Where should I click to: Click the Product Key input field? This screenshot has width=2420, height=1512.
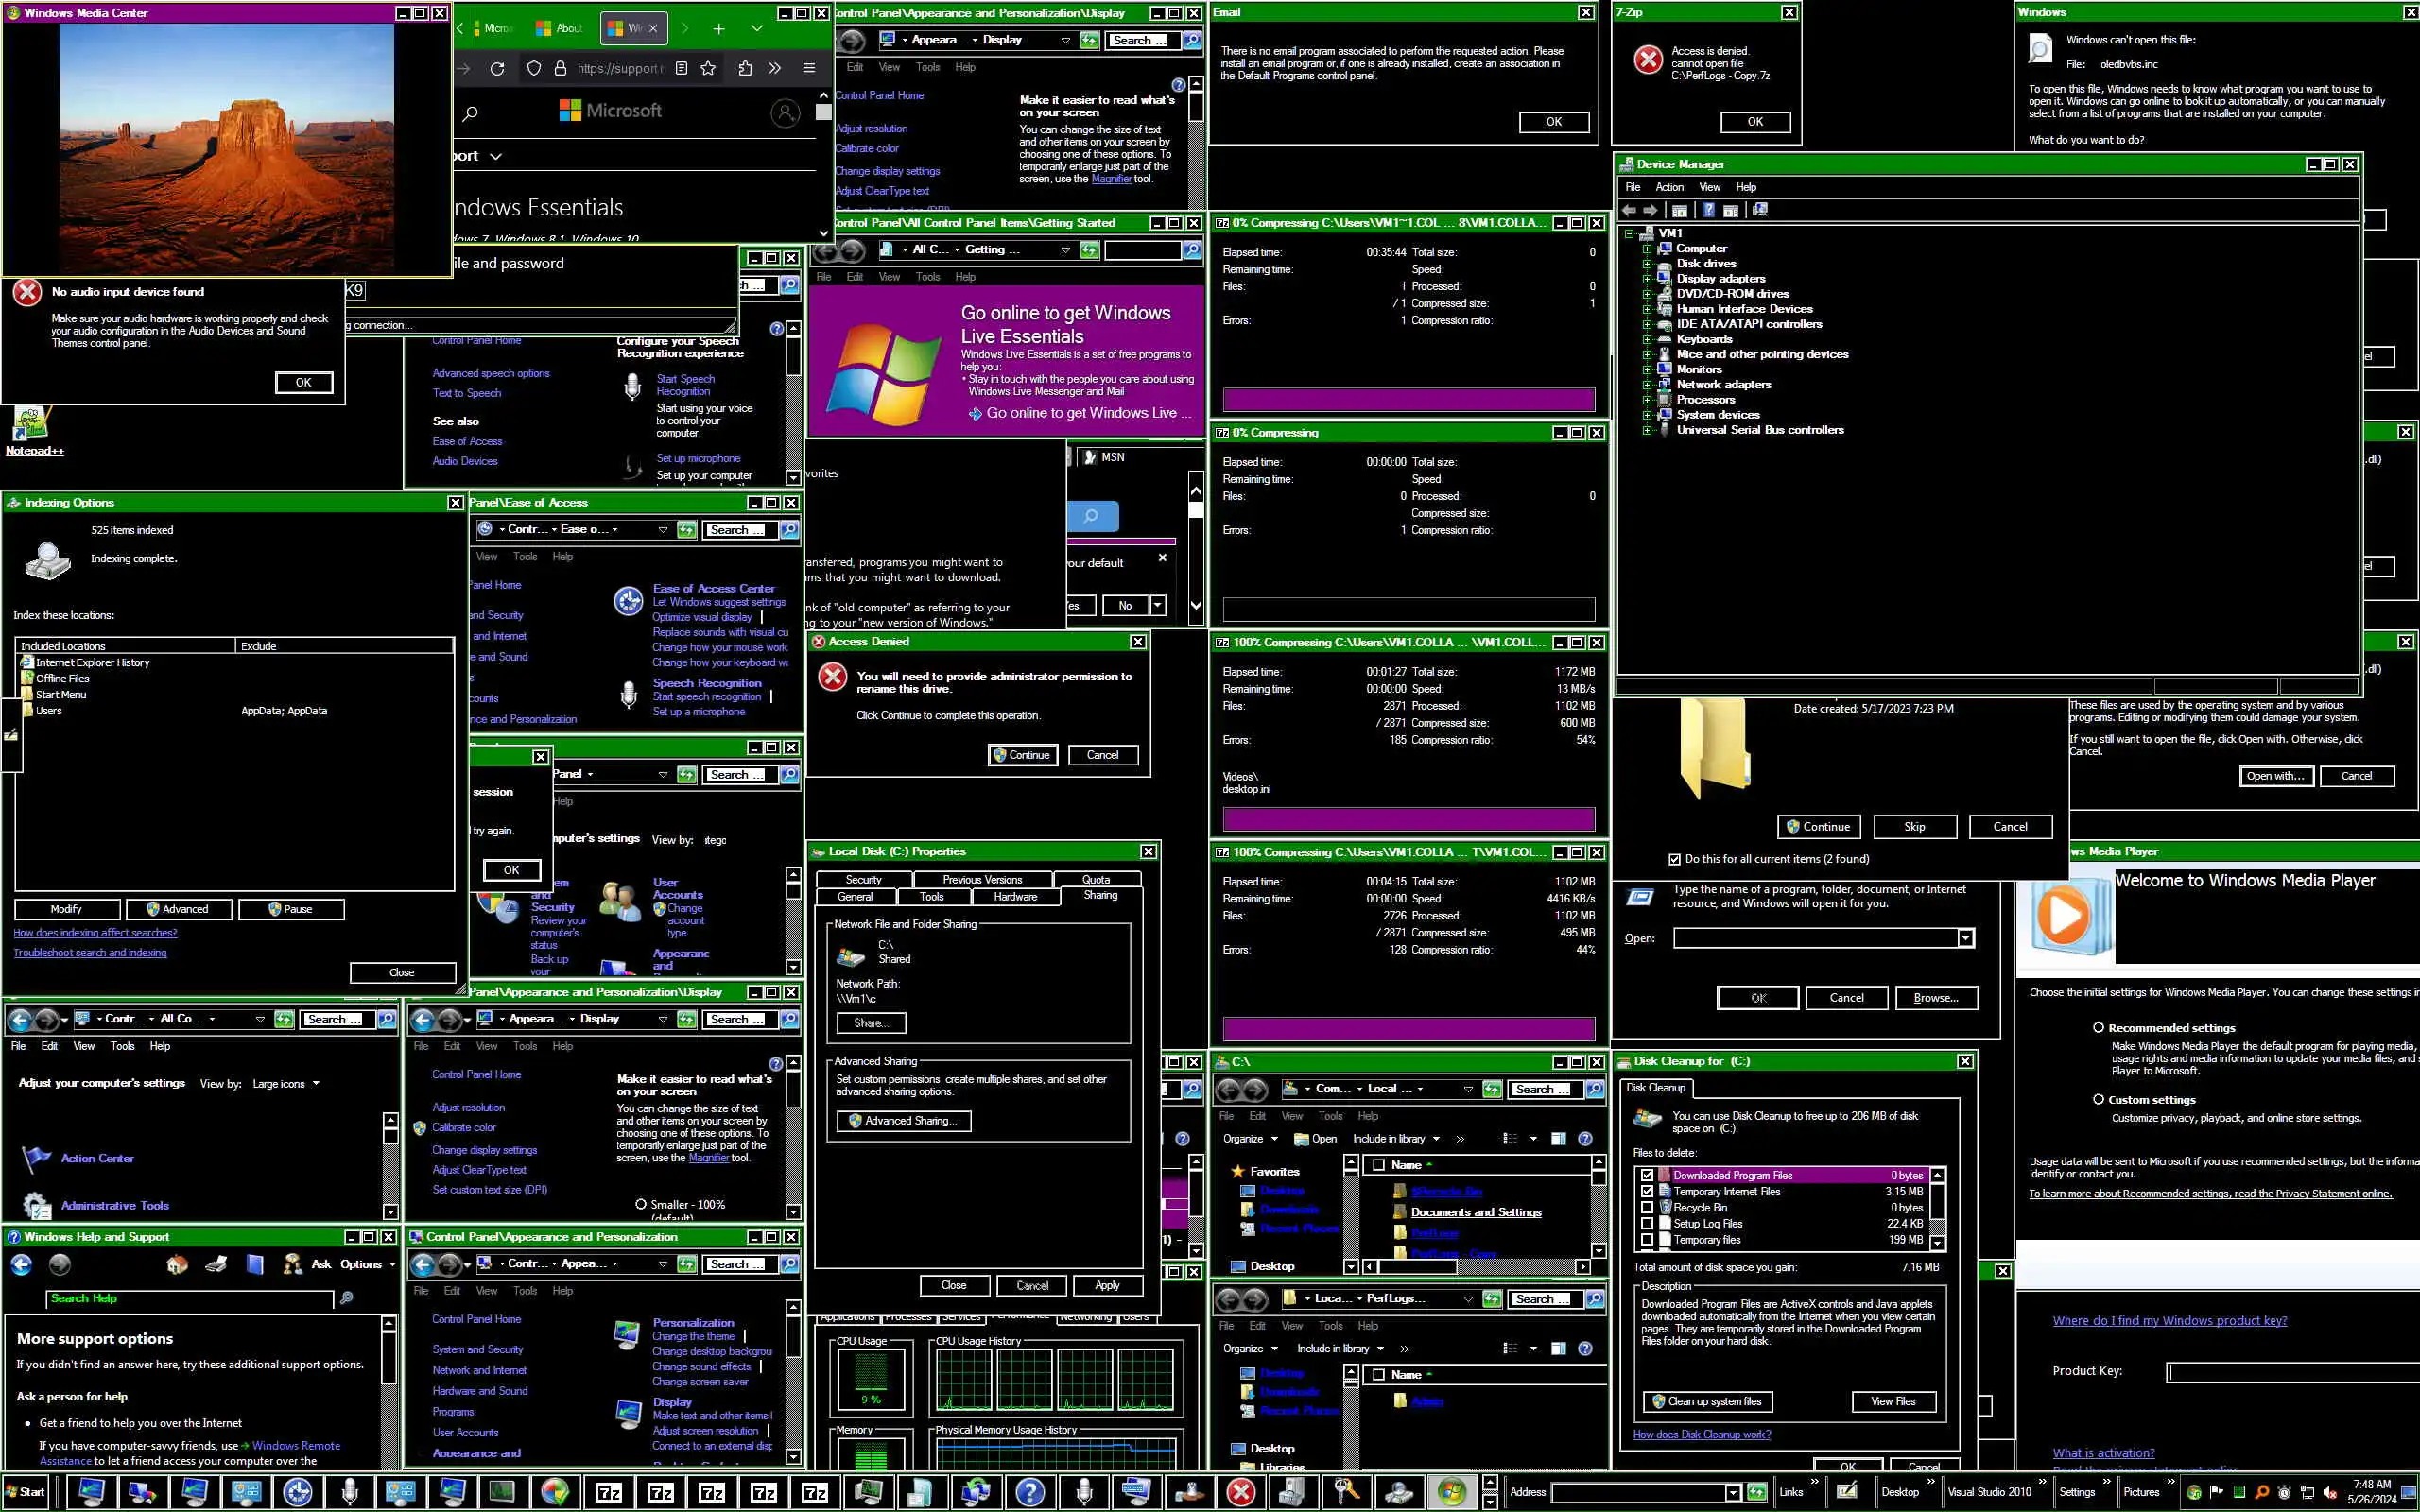pyautogui.click(x=2290, y=1372)
